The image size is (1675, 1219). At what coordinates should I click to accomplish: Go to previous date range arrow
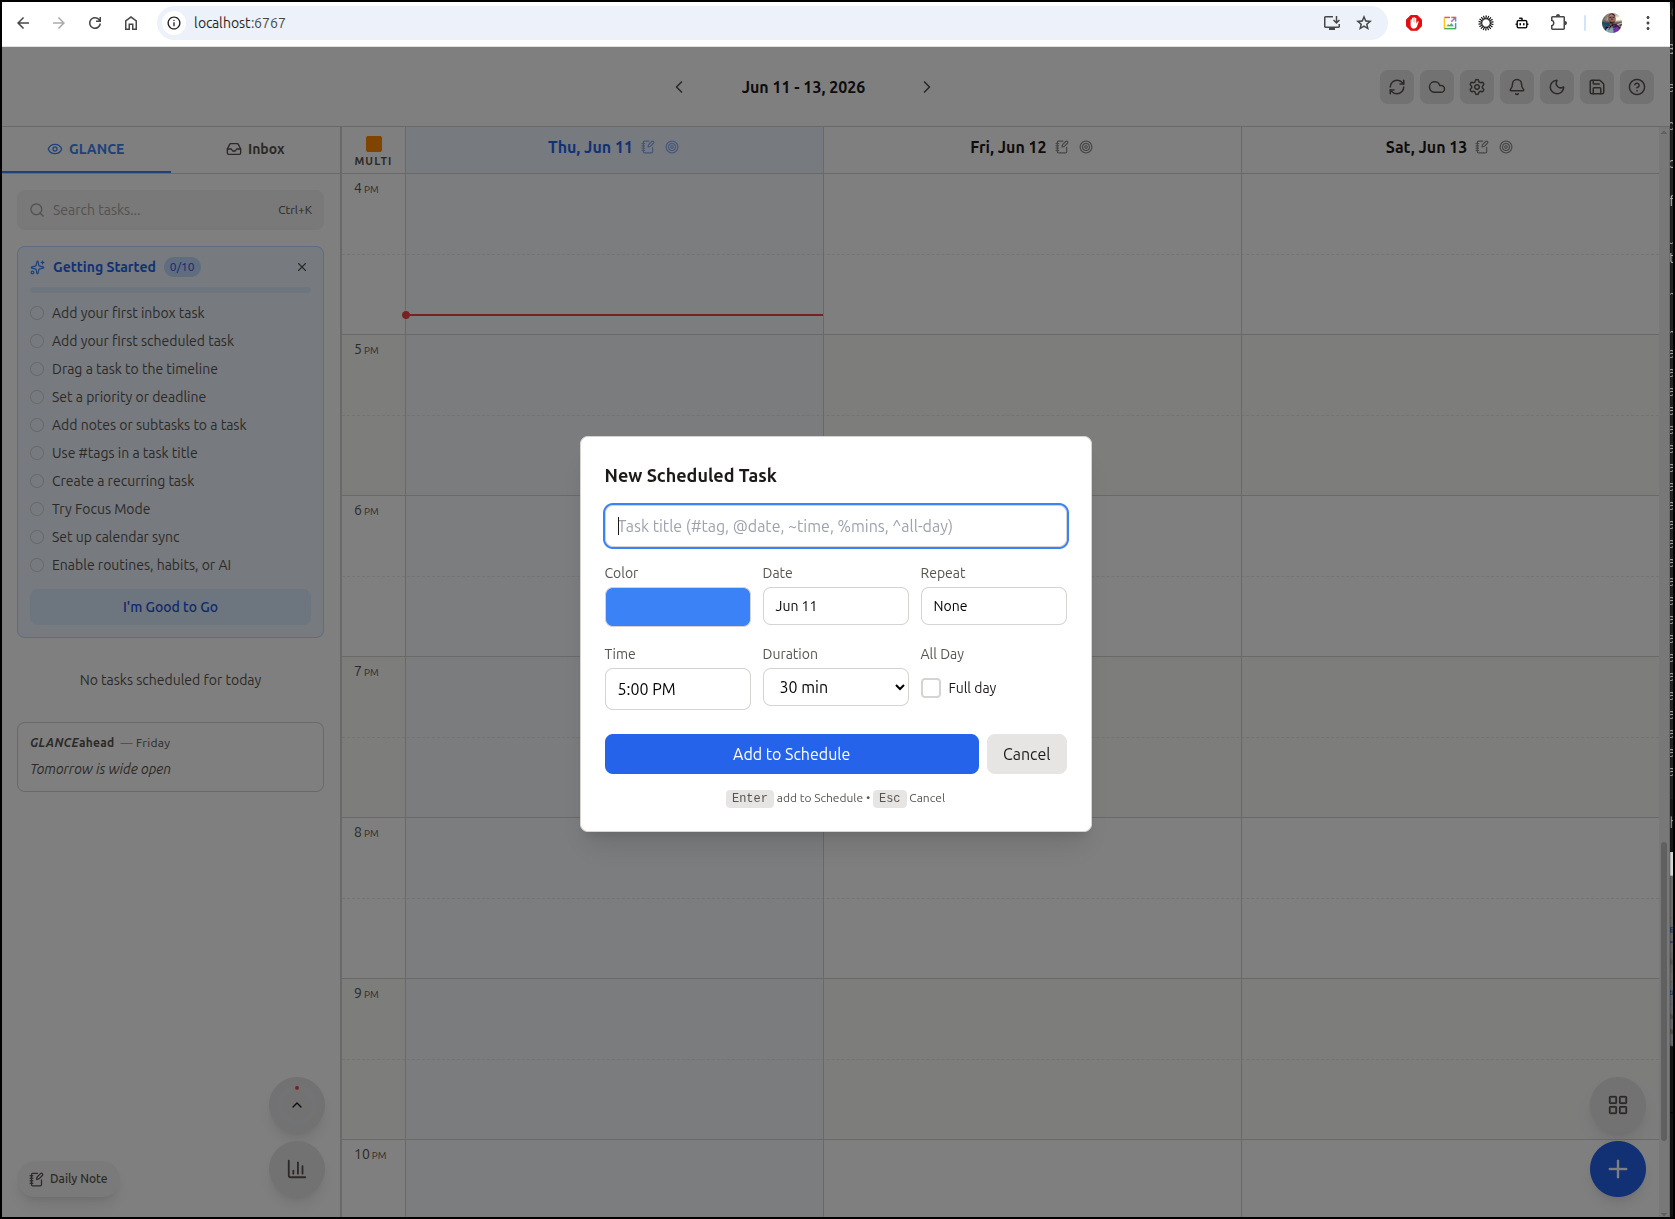(679, 87)
